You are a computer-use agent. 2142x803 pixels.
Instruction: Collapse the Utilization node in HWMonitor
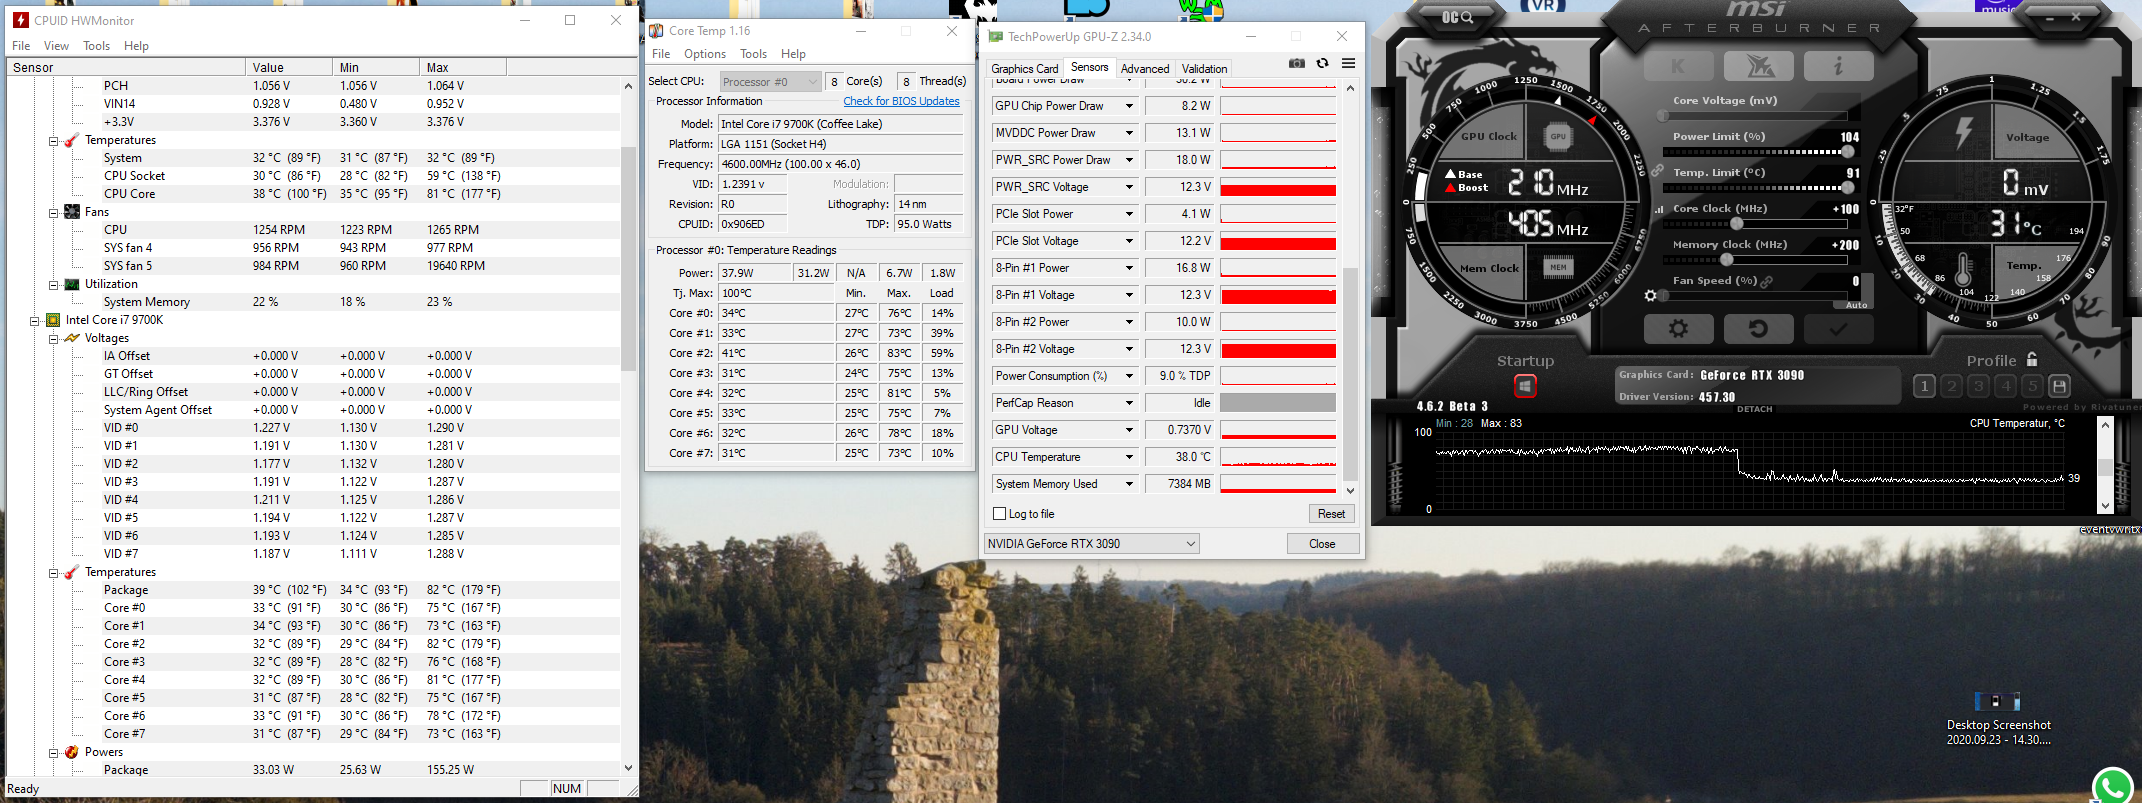coord(54,285)
